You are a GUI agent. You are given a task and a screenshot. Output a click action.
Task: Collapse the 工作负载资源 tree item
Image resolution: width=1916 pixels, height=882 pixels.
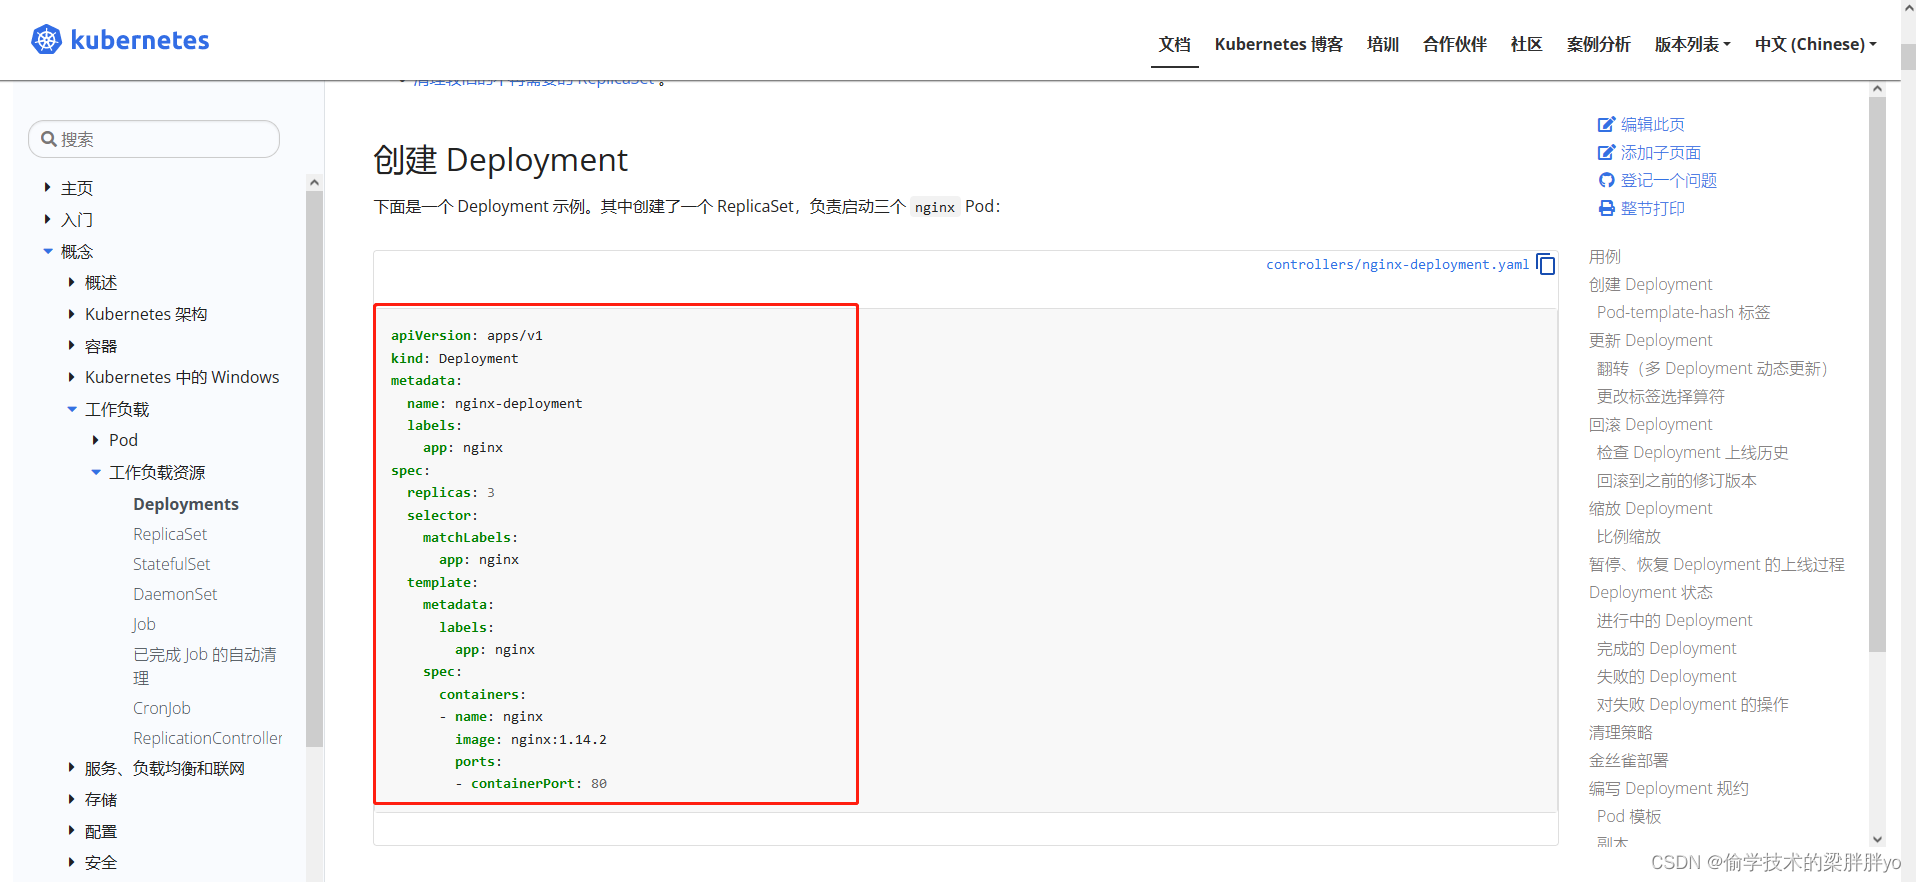click(96, 472)
